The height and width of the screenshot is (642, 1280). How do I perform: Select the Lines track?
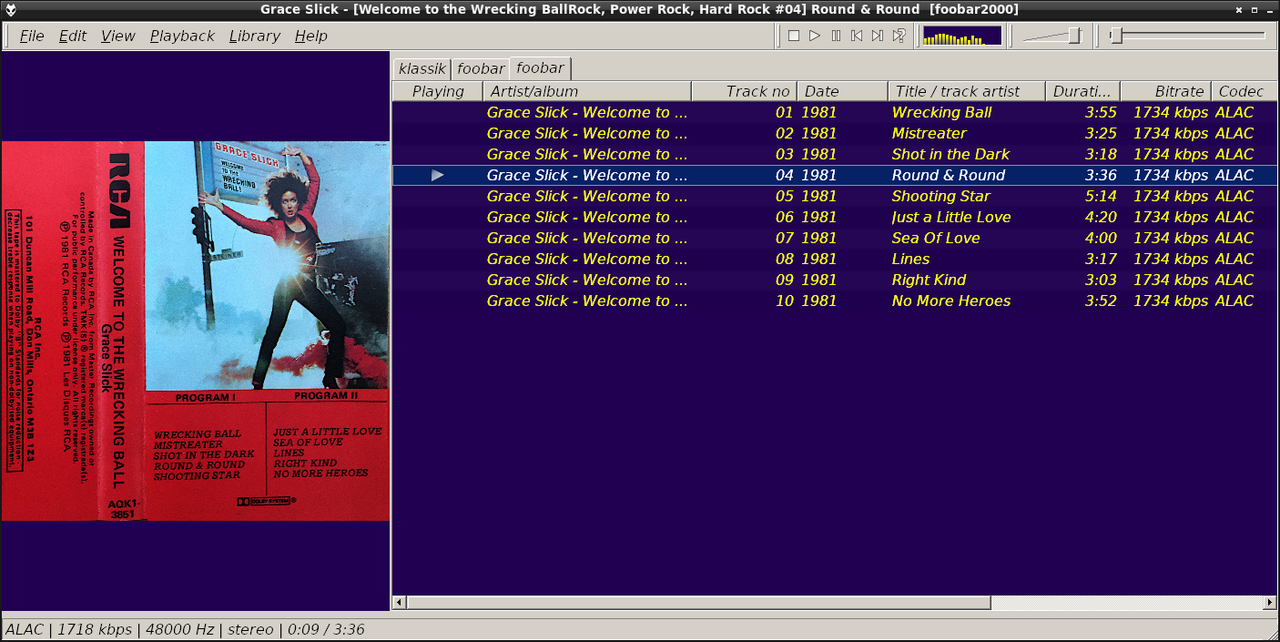(x=834, y=259)
